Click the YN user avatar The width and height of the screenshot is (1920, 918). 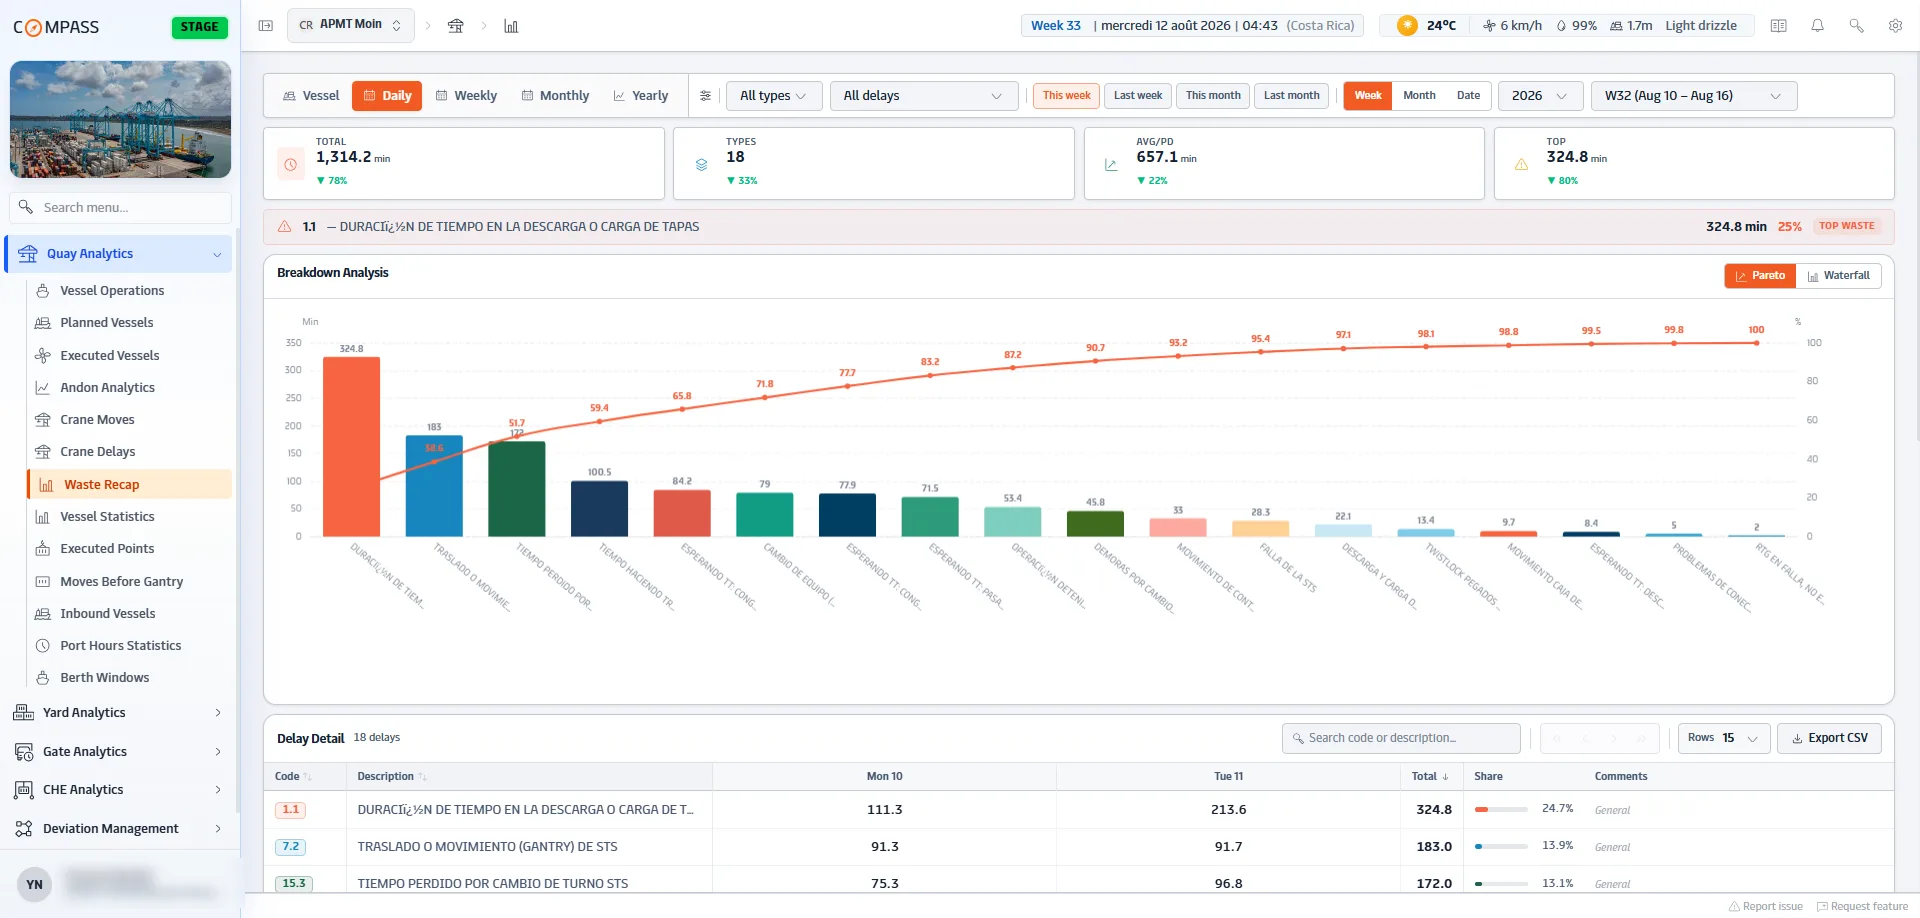[34, 884]
